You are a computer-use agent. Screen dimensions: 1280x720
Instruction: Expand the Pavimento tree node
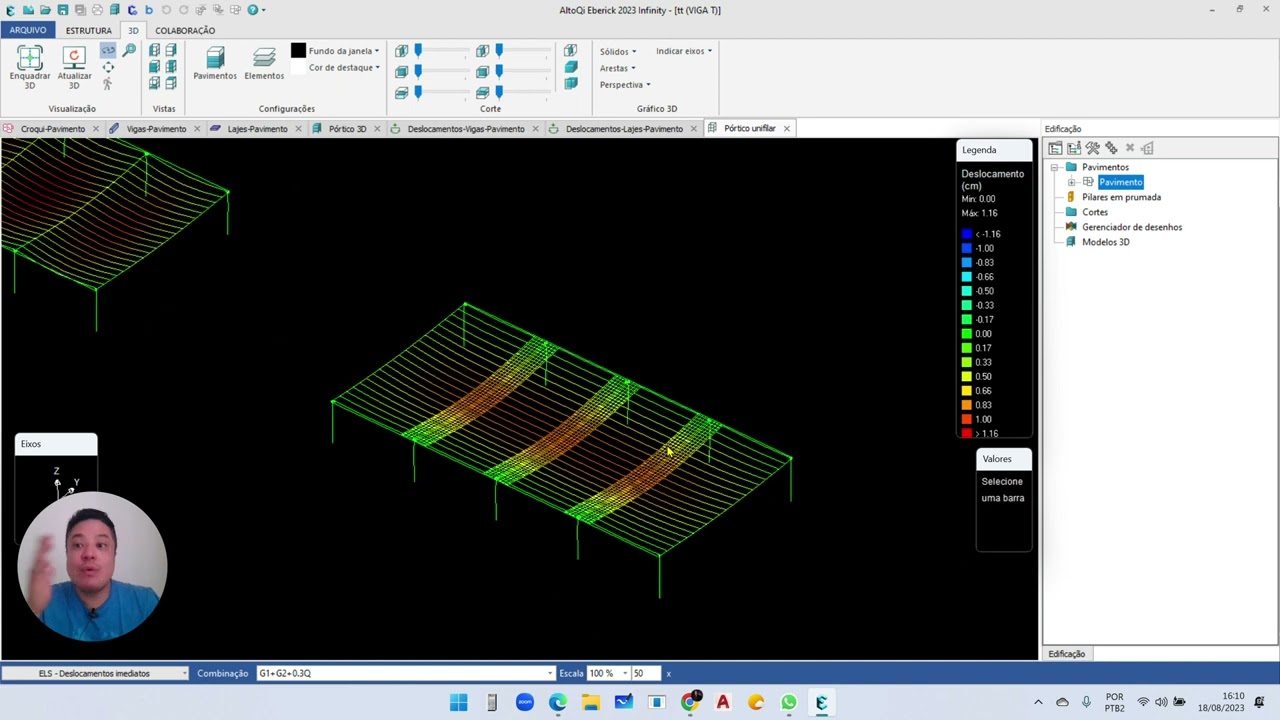click(1071, 182)
